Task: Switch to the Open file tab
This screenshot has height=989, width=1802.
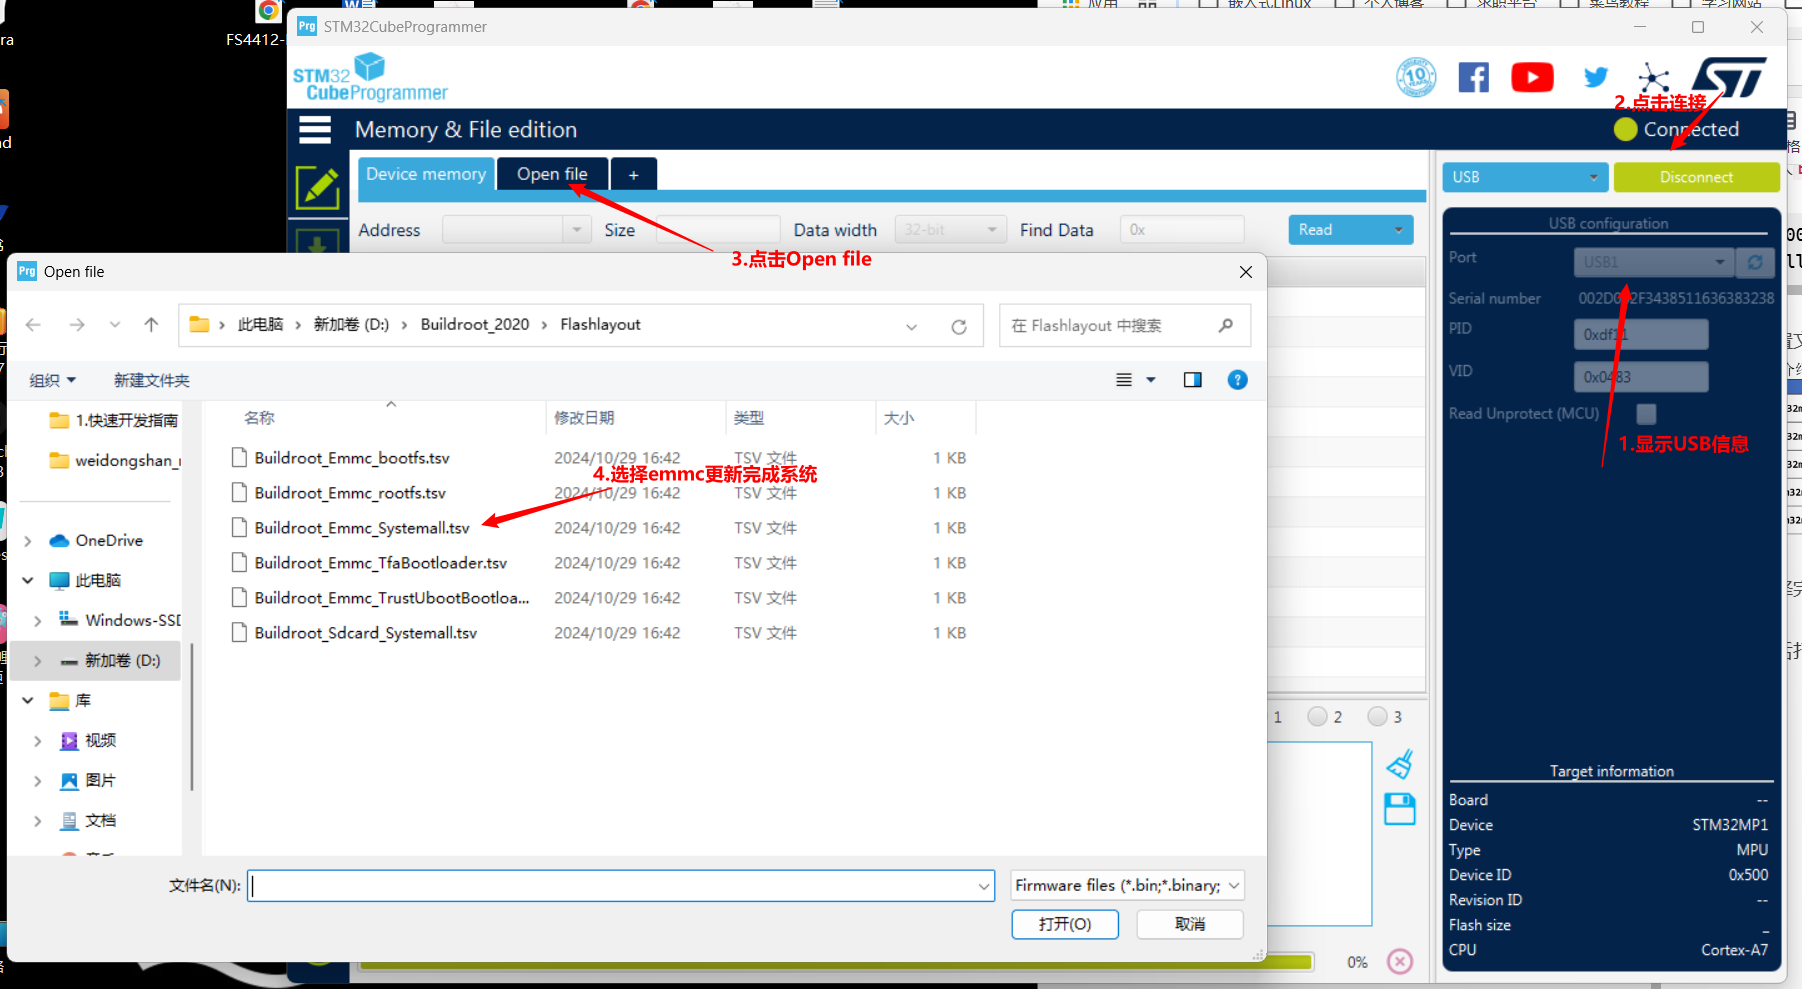Action: click(552, 174)
